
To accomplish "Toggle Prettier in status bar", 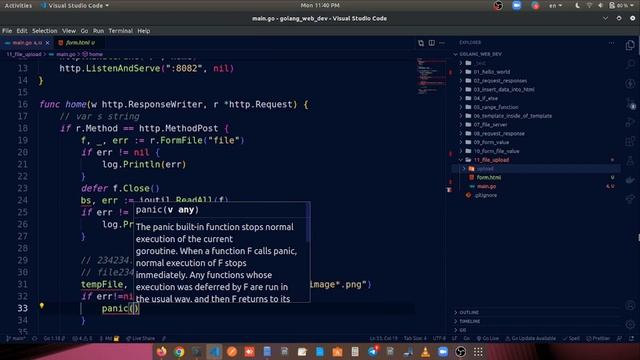I will tap(598, 338).
